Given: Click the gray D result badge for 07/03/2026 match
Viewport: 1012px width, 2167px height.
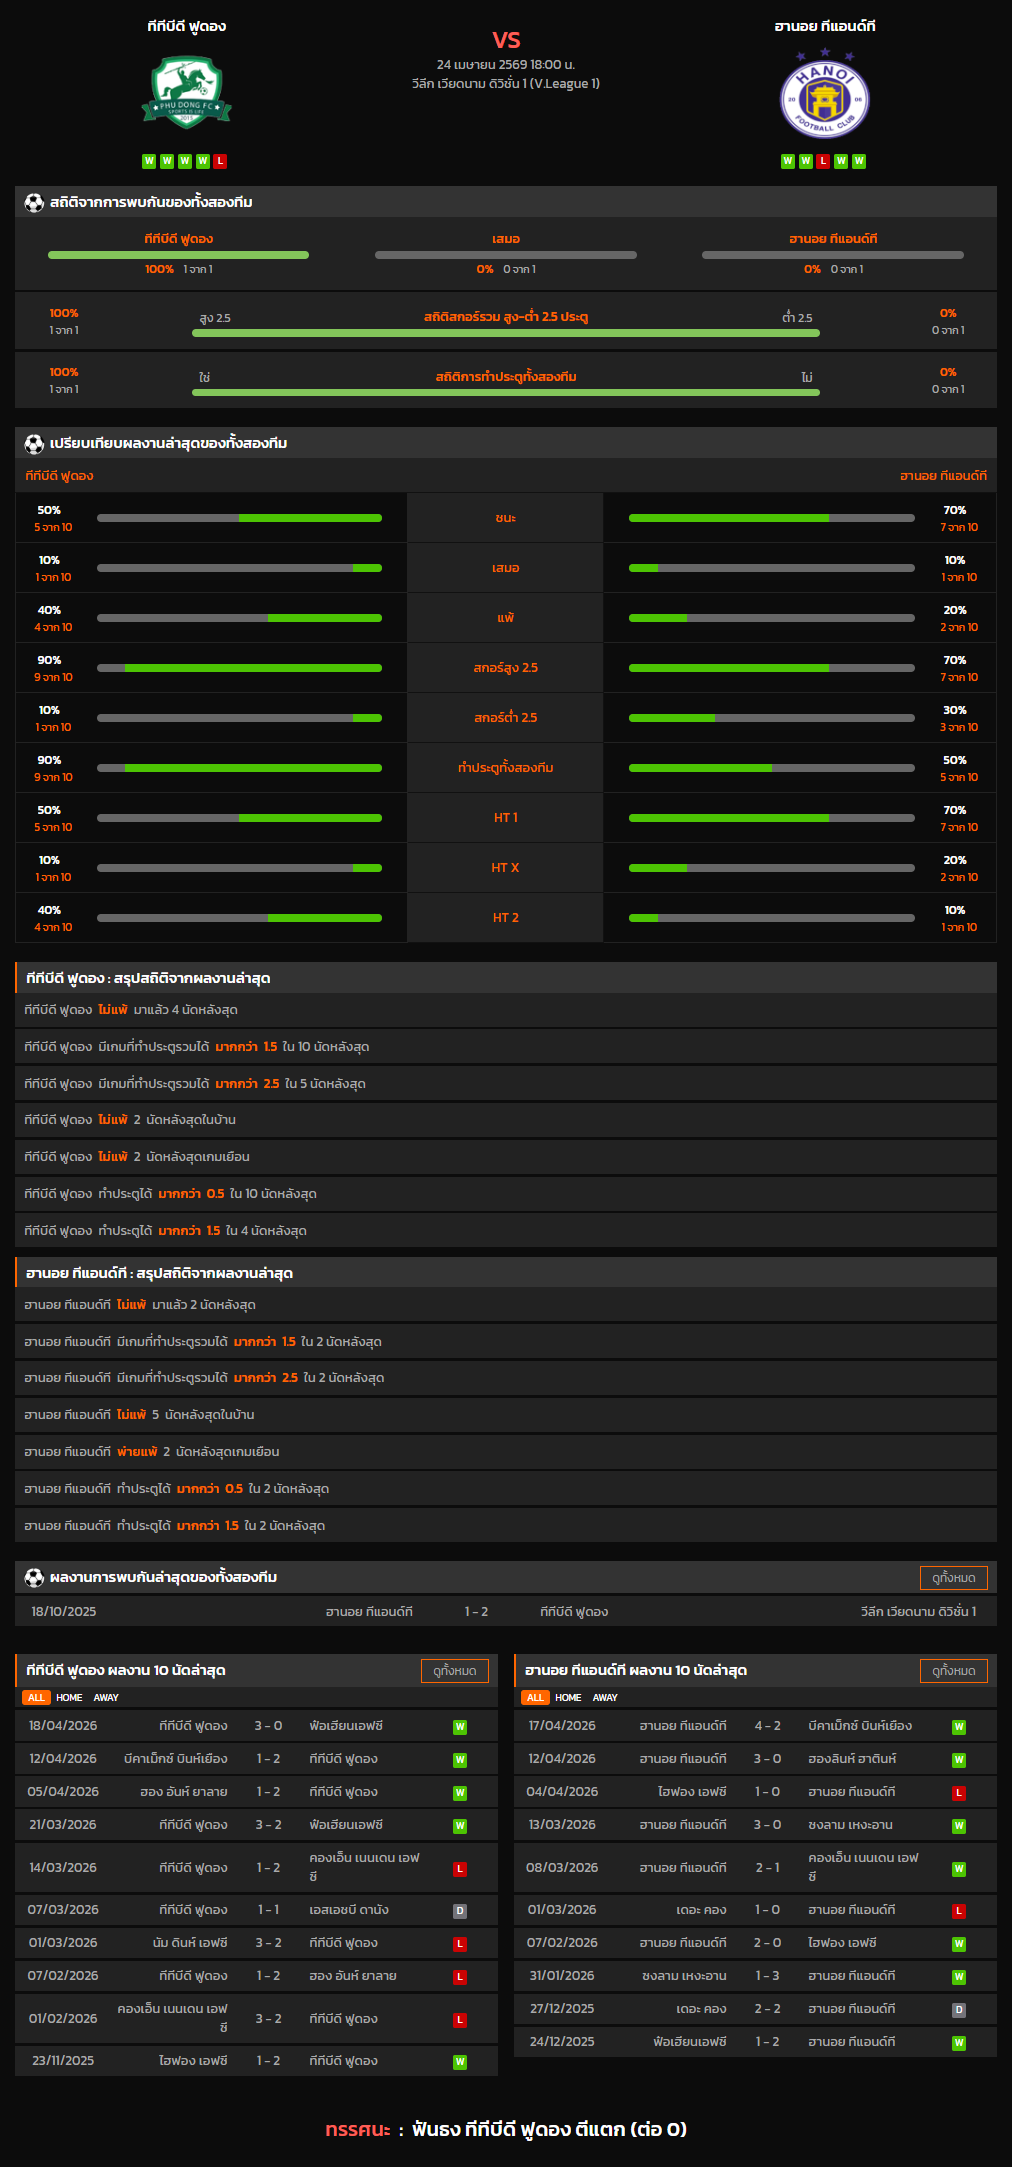Looking at the screenshot, I should [460, 1911].
